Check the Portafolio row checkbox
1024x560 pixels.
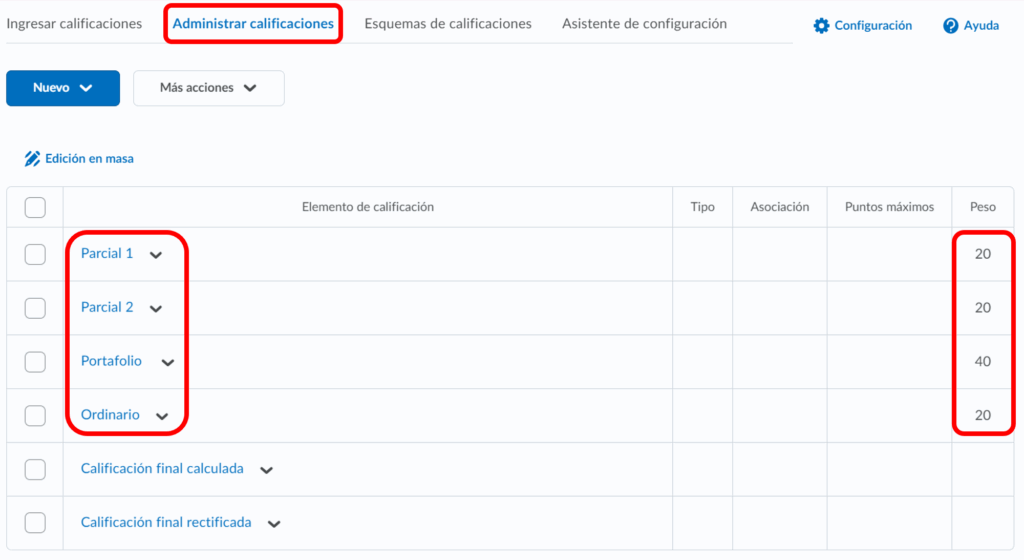click(35, 362)
